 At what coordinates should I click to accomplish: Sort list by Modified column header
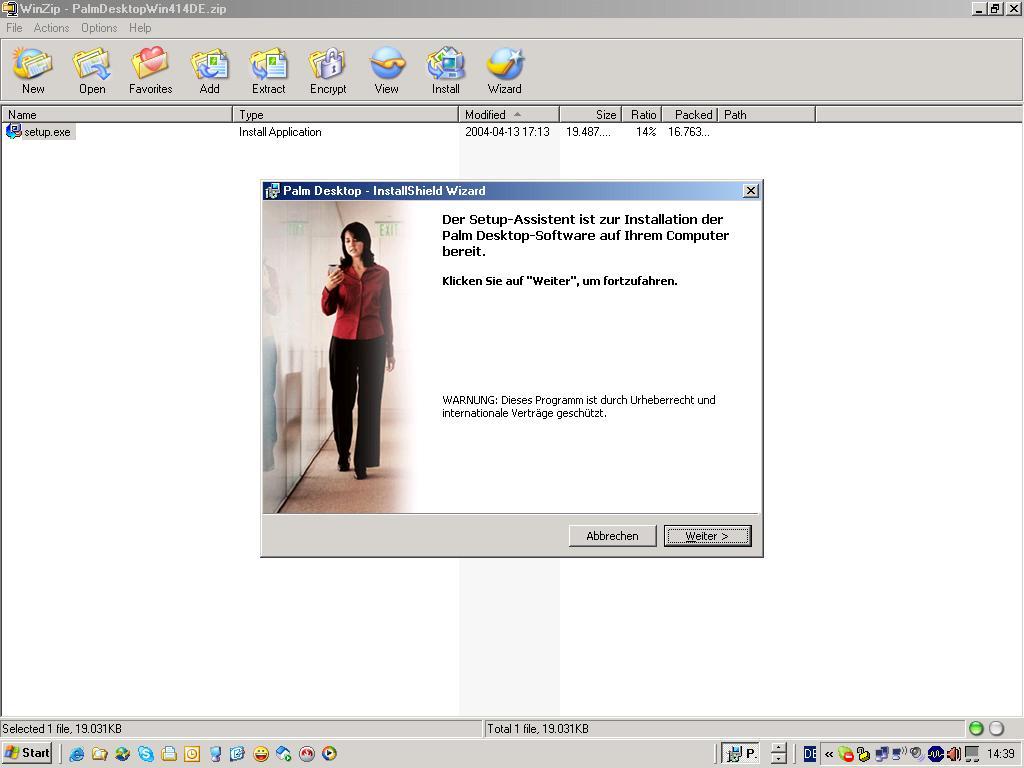509,114
